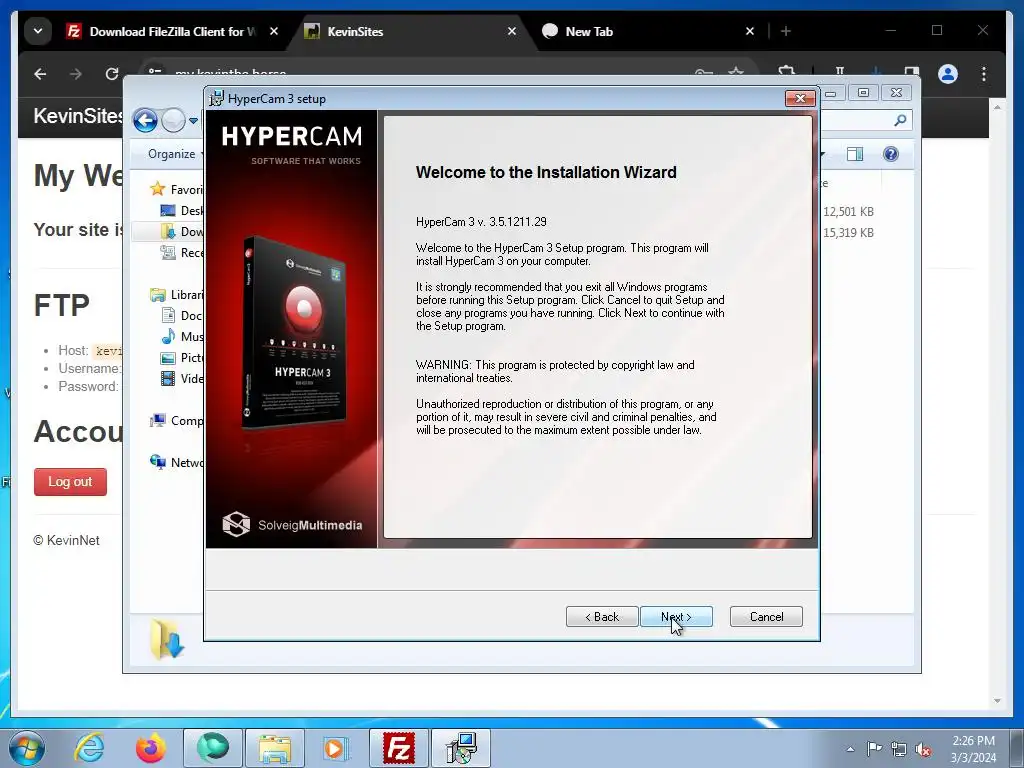1024x768 pixels.
Task: Click the 15,319 KB file size
Action: tap(848, 232)
